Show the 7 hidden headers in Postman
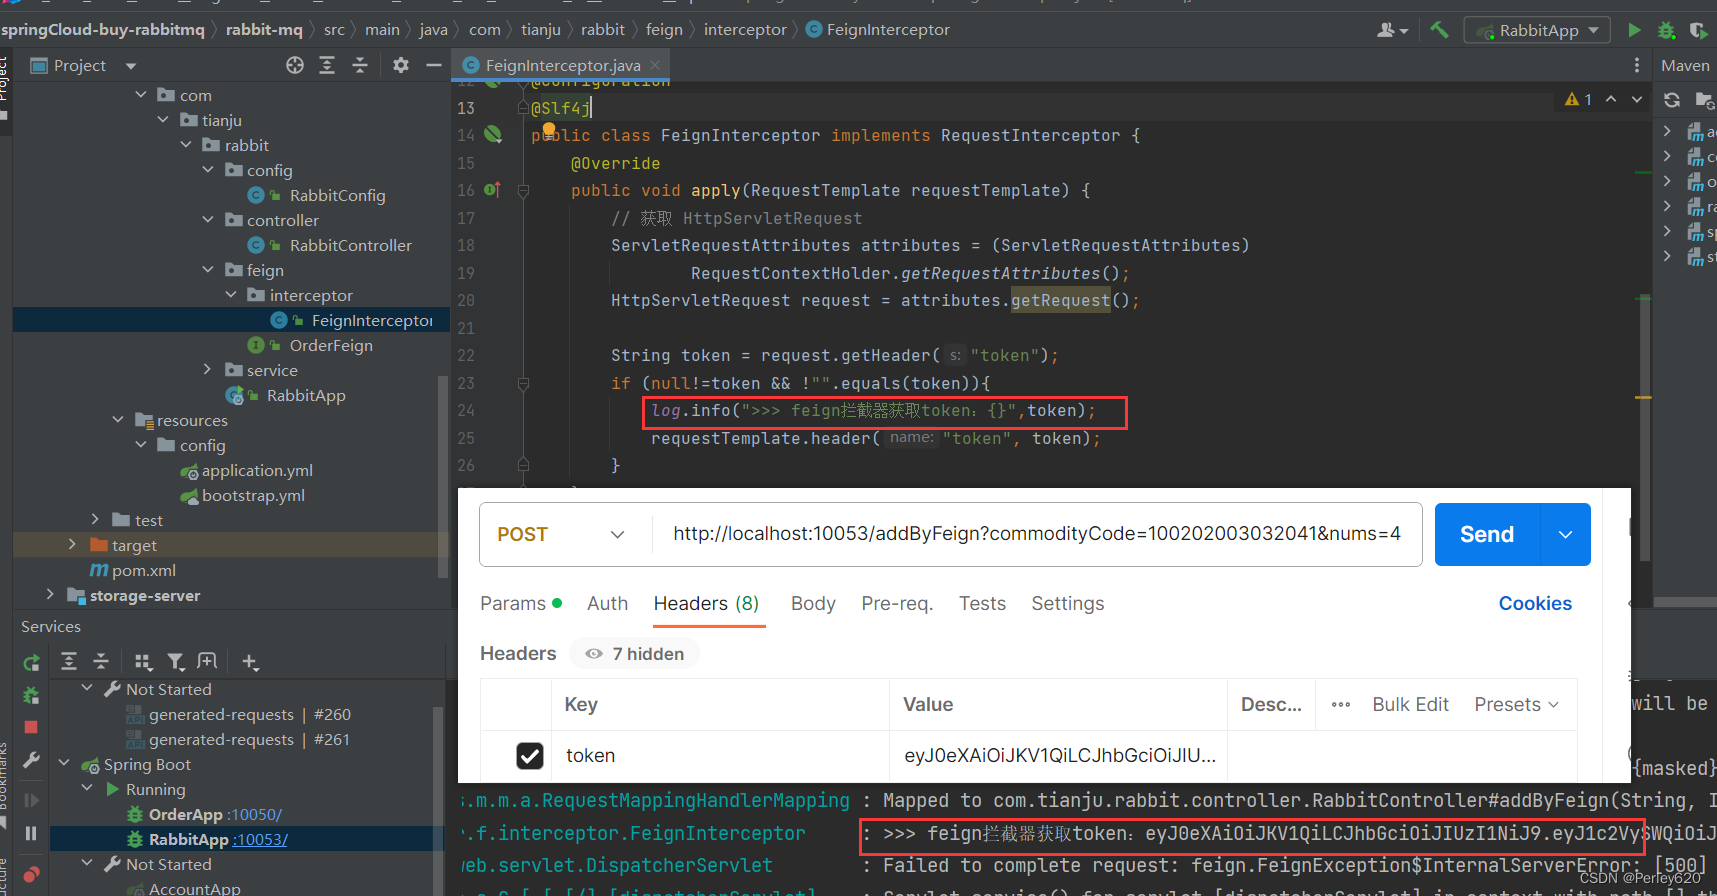This screenshot has width=1717, height=896. [x=635, y=653]
